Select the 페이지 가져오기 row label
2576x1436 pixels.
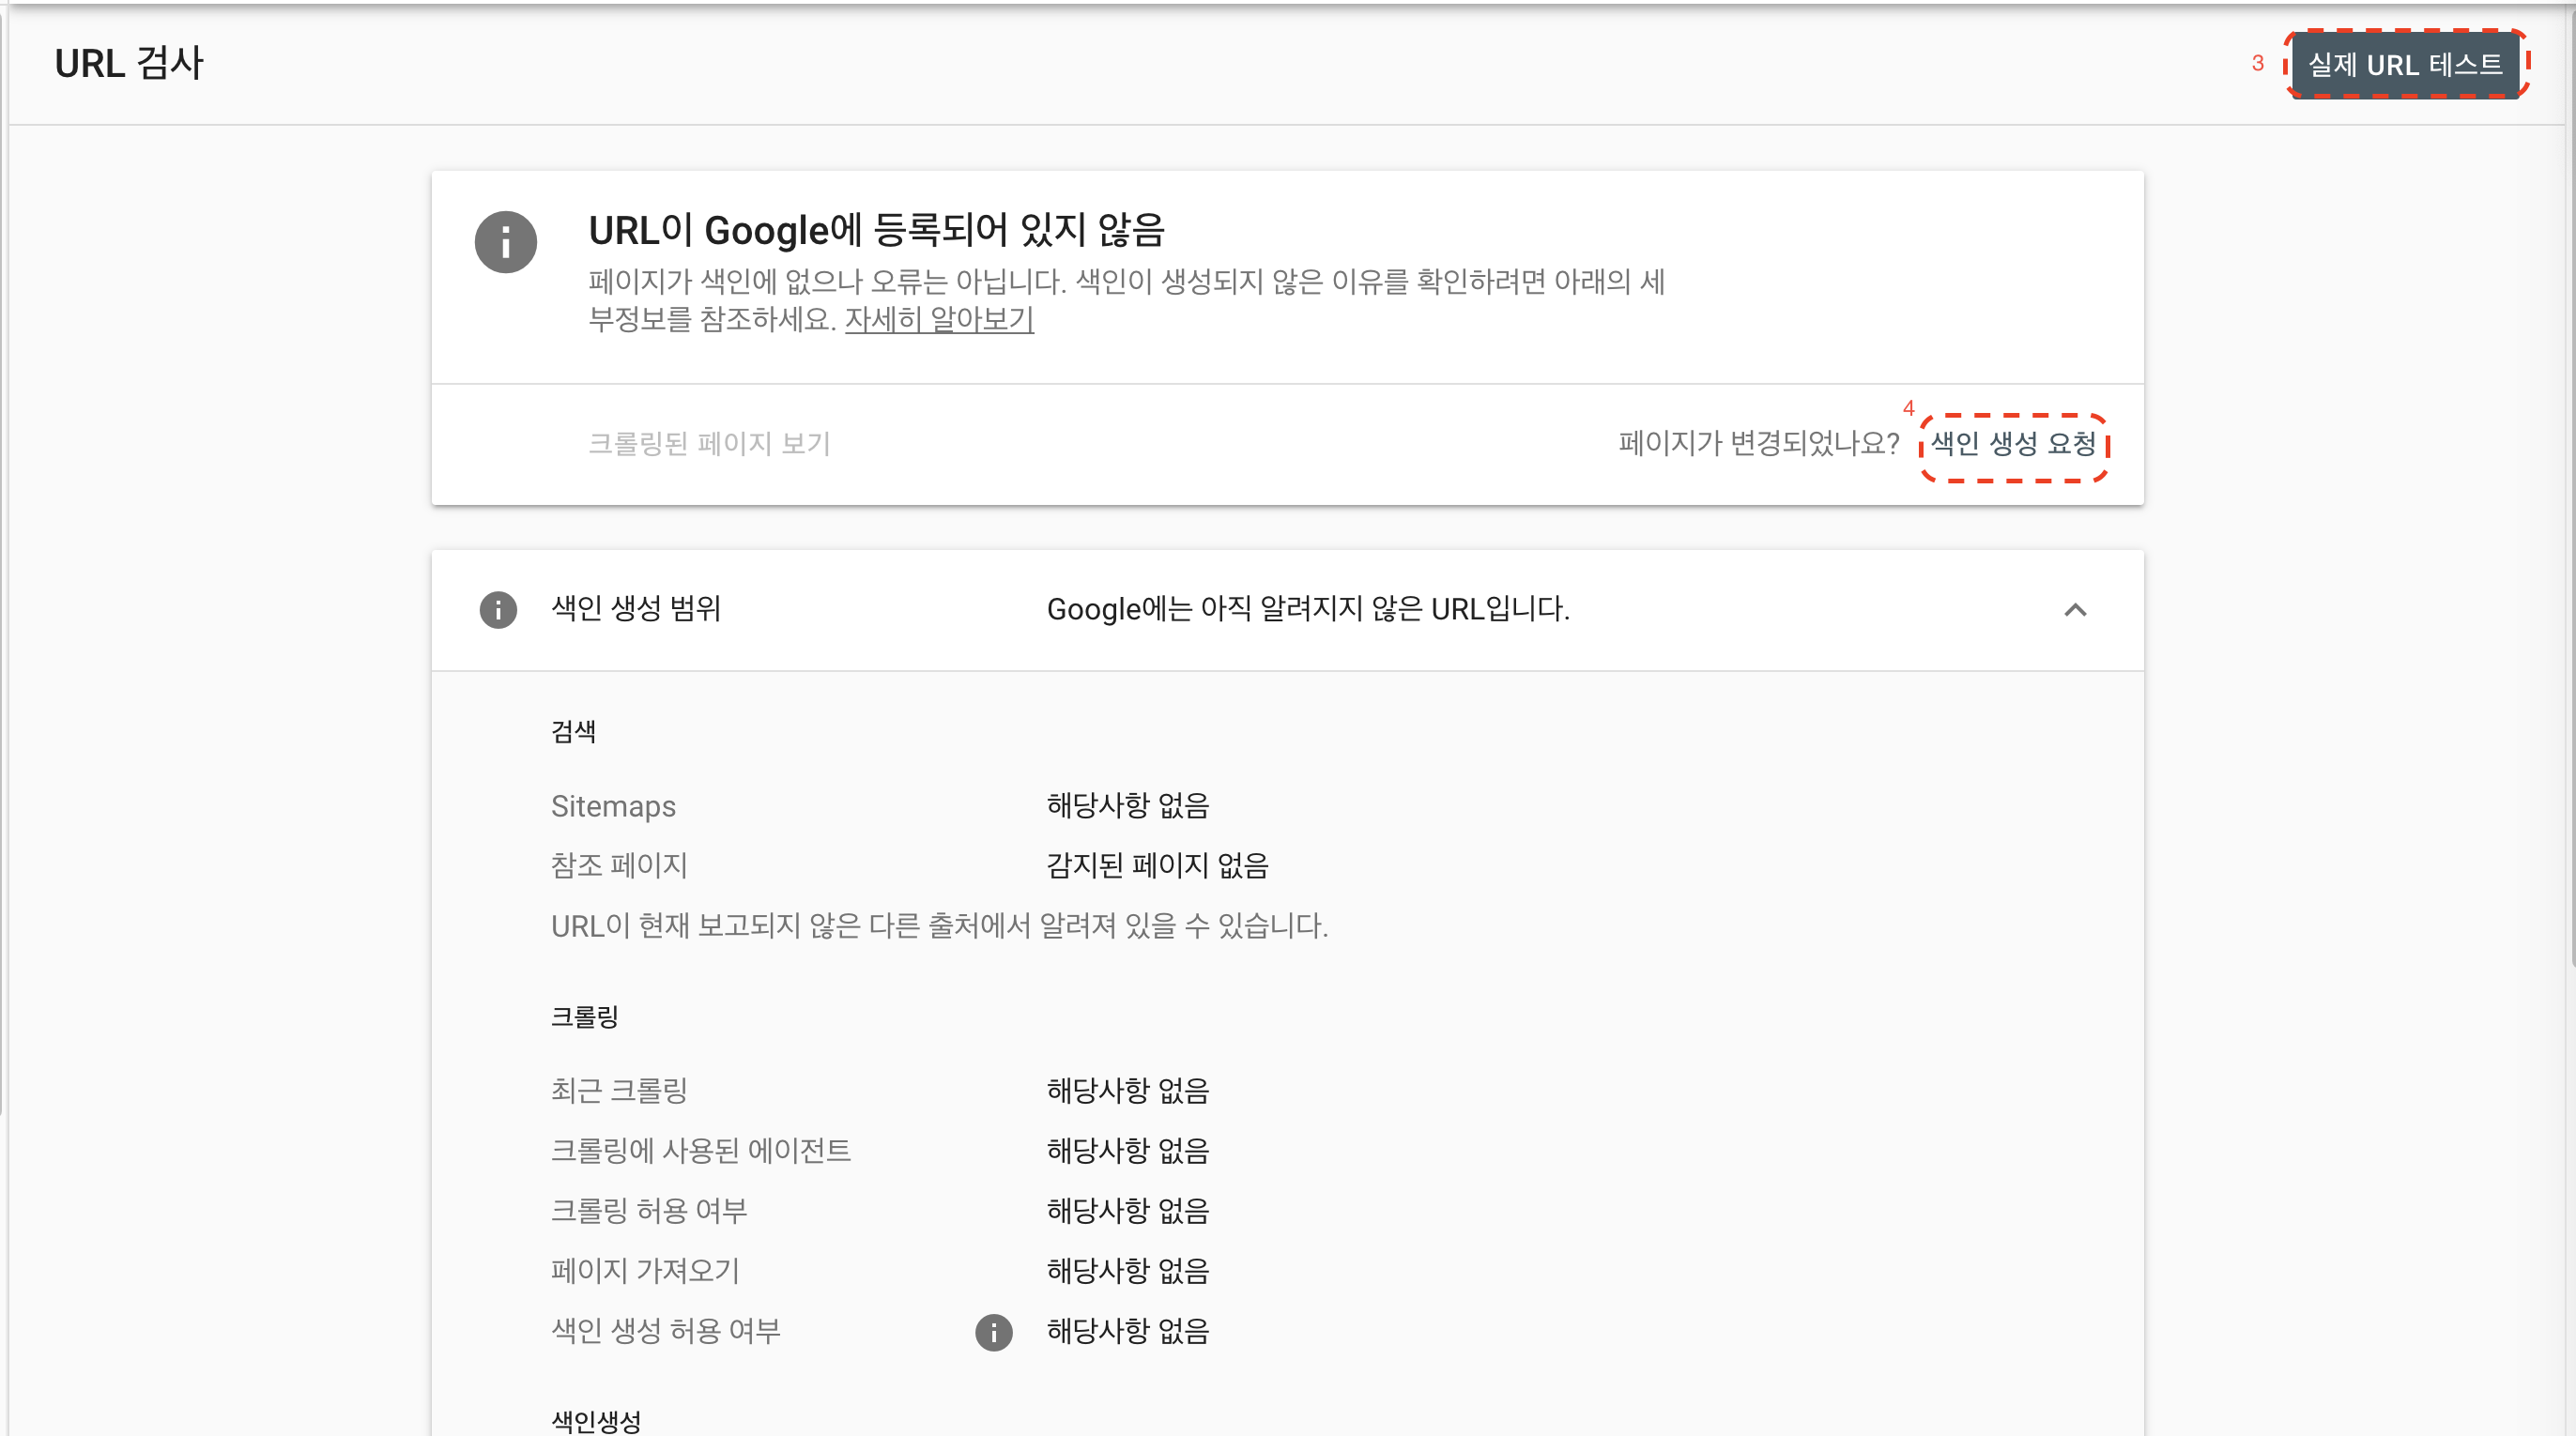click(x=645, y=1270)
